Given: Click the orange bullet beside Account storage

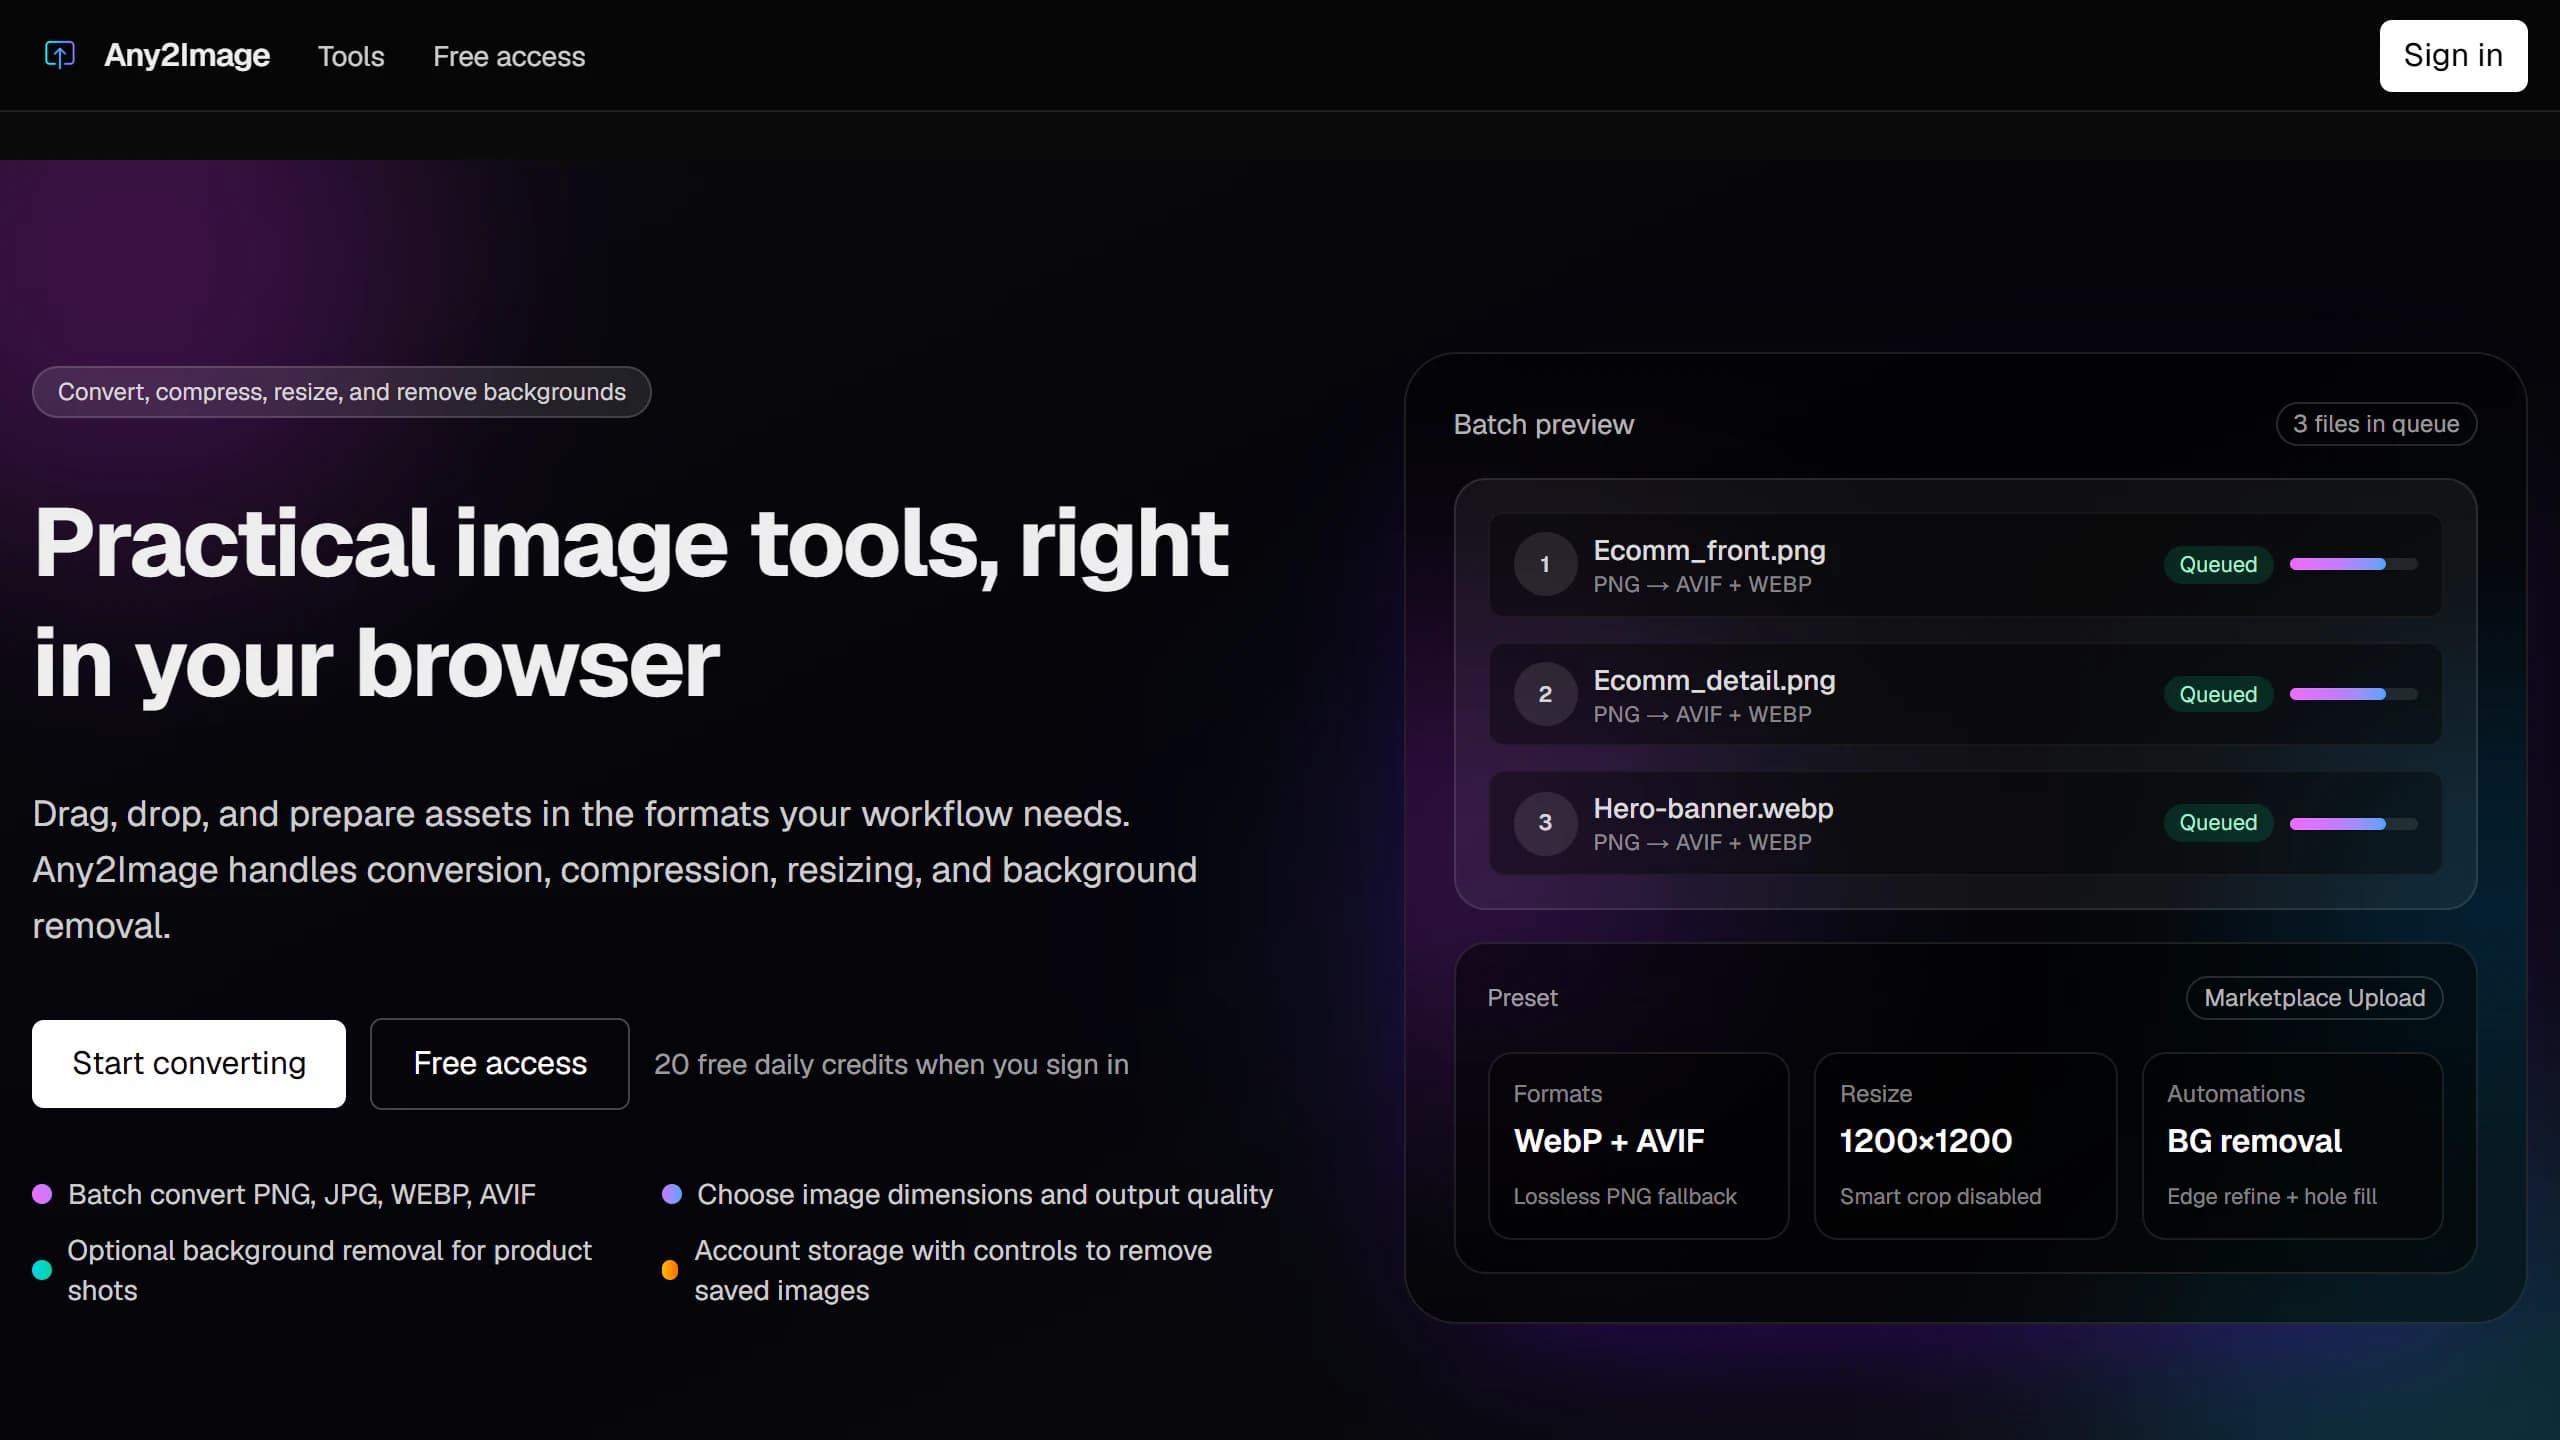Looking at the screenshot, I should (670, 1270).
